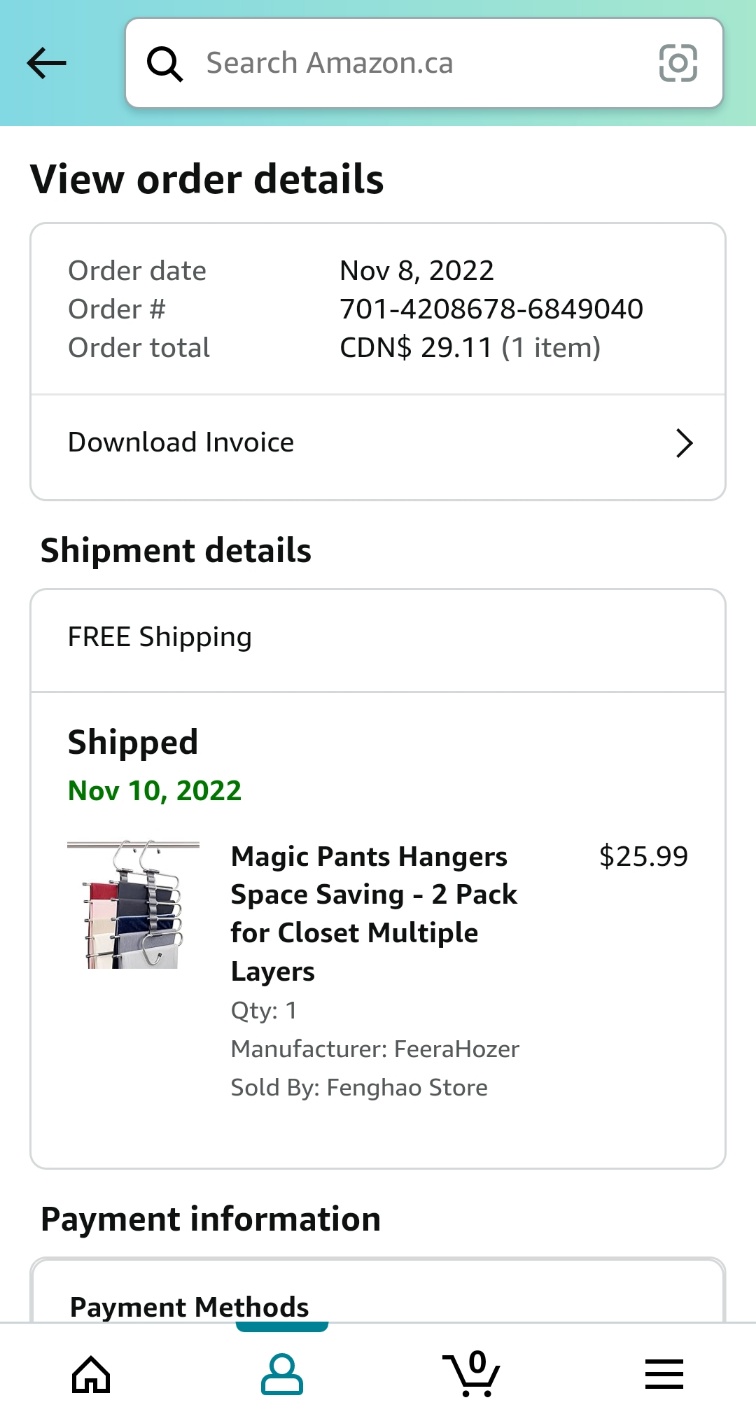
Task: Tap the search magnifier icon
Action: tap(165, 63)
